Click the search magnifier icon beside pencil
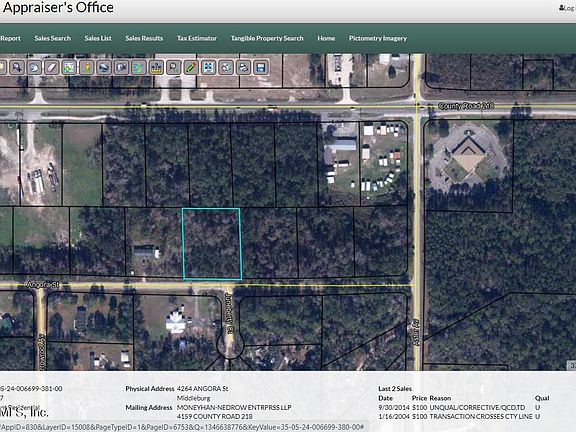Screen dimensions: 576x432 pyautogui.click(x=173, y=68)
